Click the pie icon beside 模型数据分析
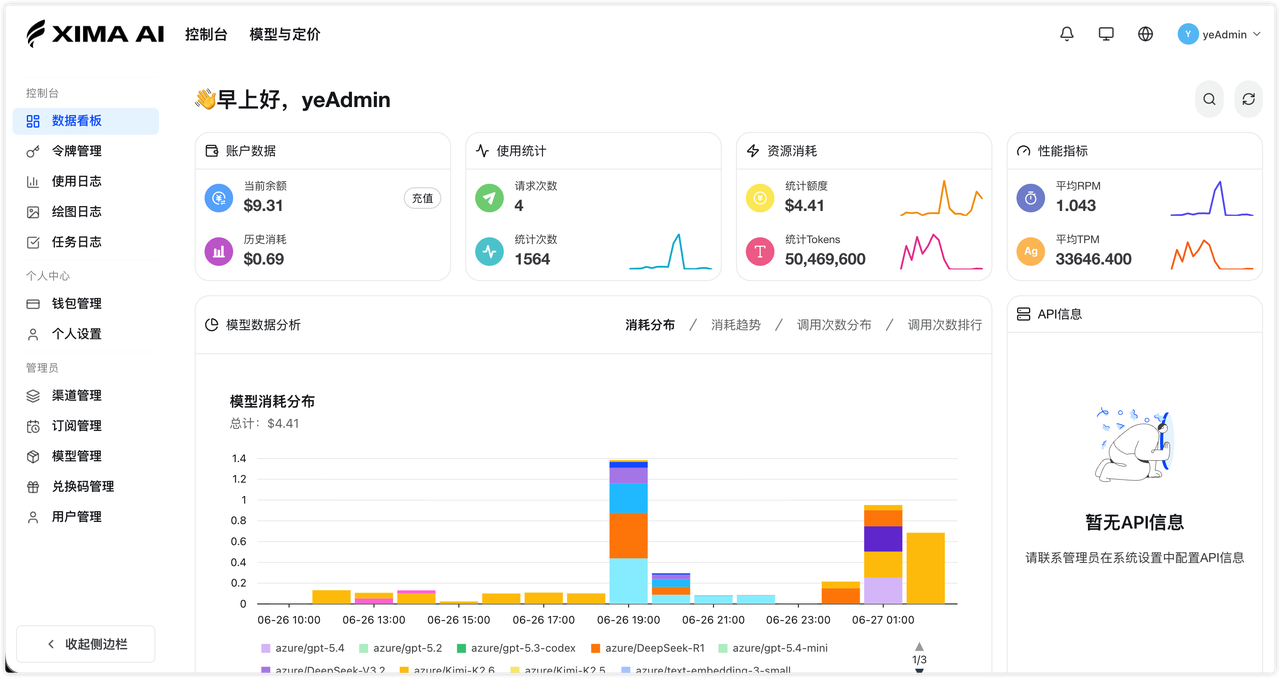 212,325
